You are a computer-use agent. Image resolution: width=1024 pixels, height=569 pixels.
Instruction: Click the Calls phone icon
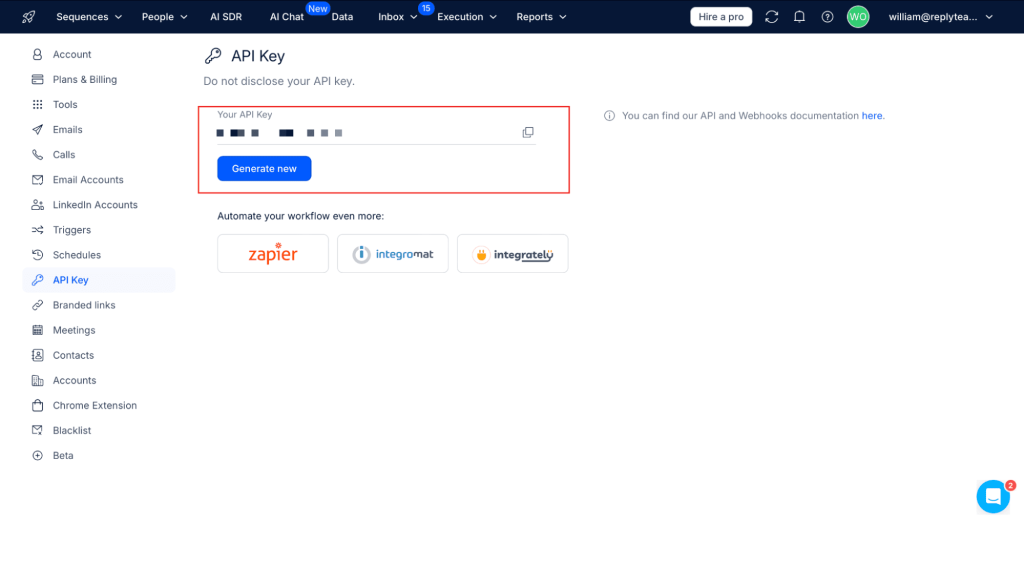pyautogui.click(x=37, y=155)
